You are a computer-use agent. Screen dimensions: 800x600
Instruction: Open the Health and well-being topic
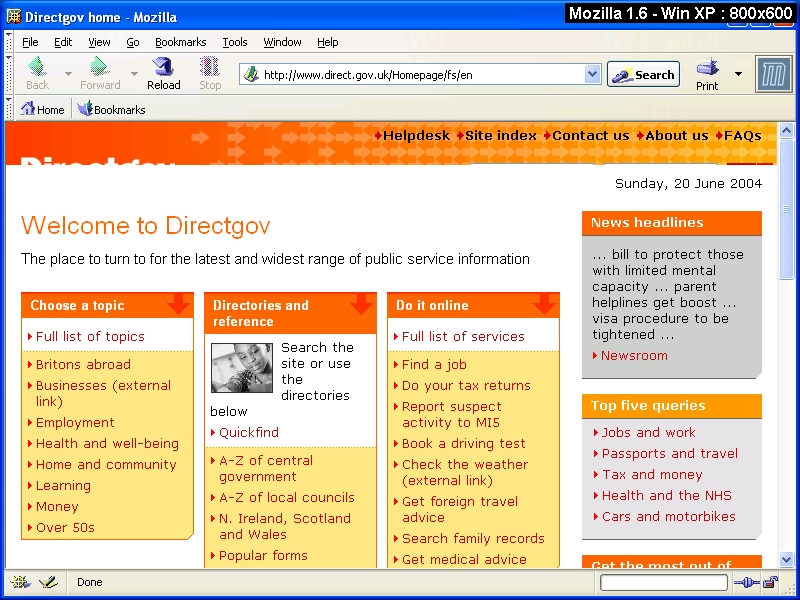tap(107, 443)
